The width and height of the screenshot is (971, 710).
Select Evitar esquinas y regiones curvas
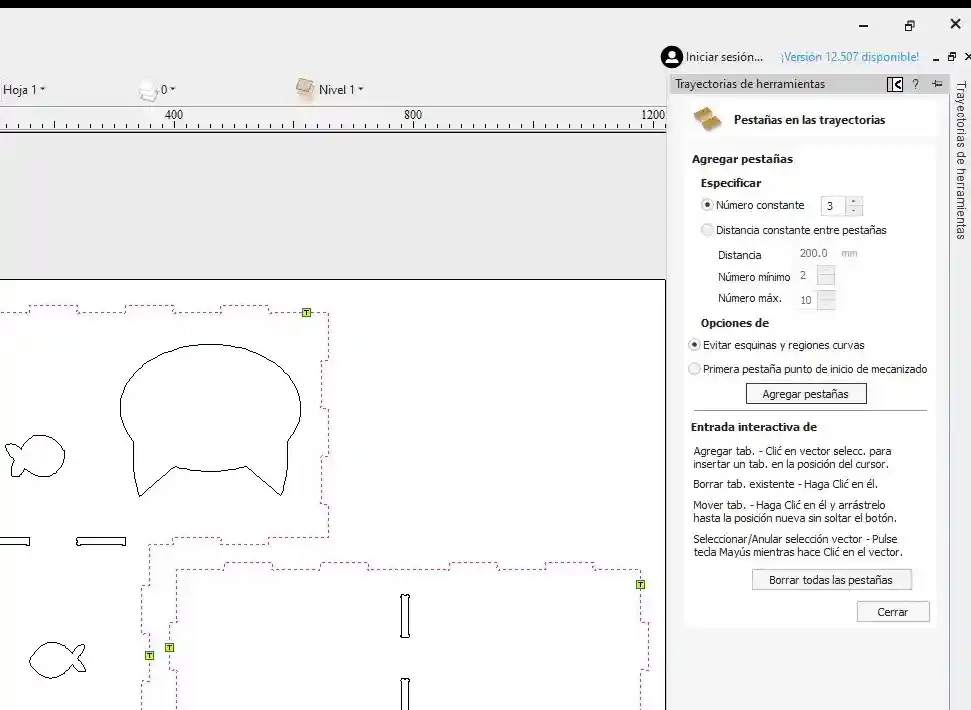pyautogui.click(x=694, y=345)
